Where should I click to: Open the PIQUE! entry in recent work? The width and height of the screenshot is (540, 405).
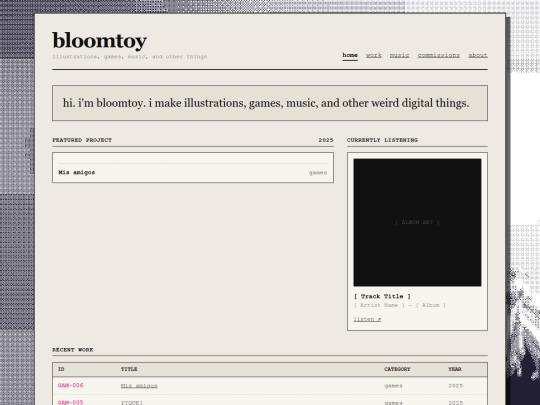132,402
